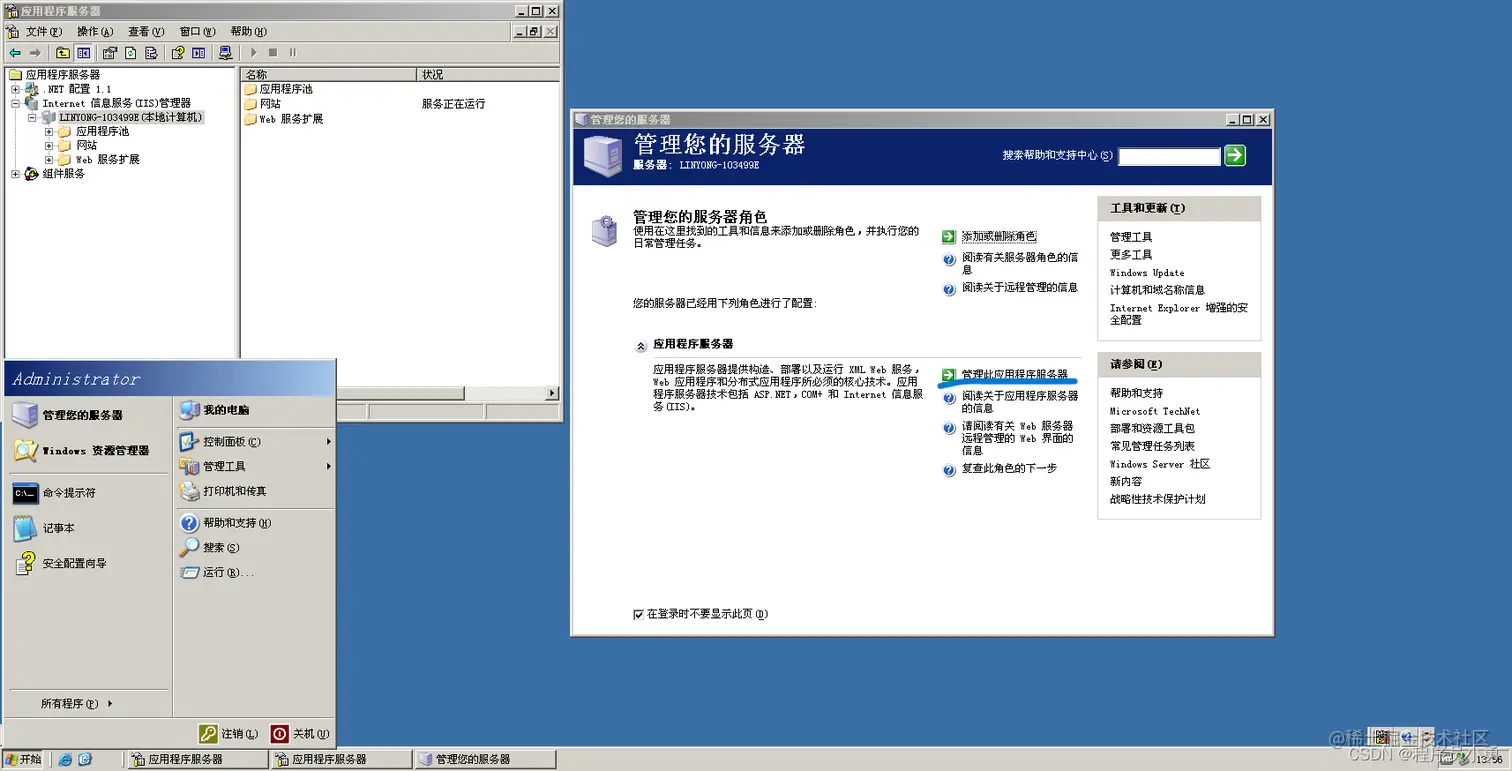This screenshot has height=771, width=1512.
Task: Expand 组件服务 tree node
Action: tap(15, 174)
